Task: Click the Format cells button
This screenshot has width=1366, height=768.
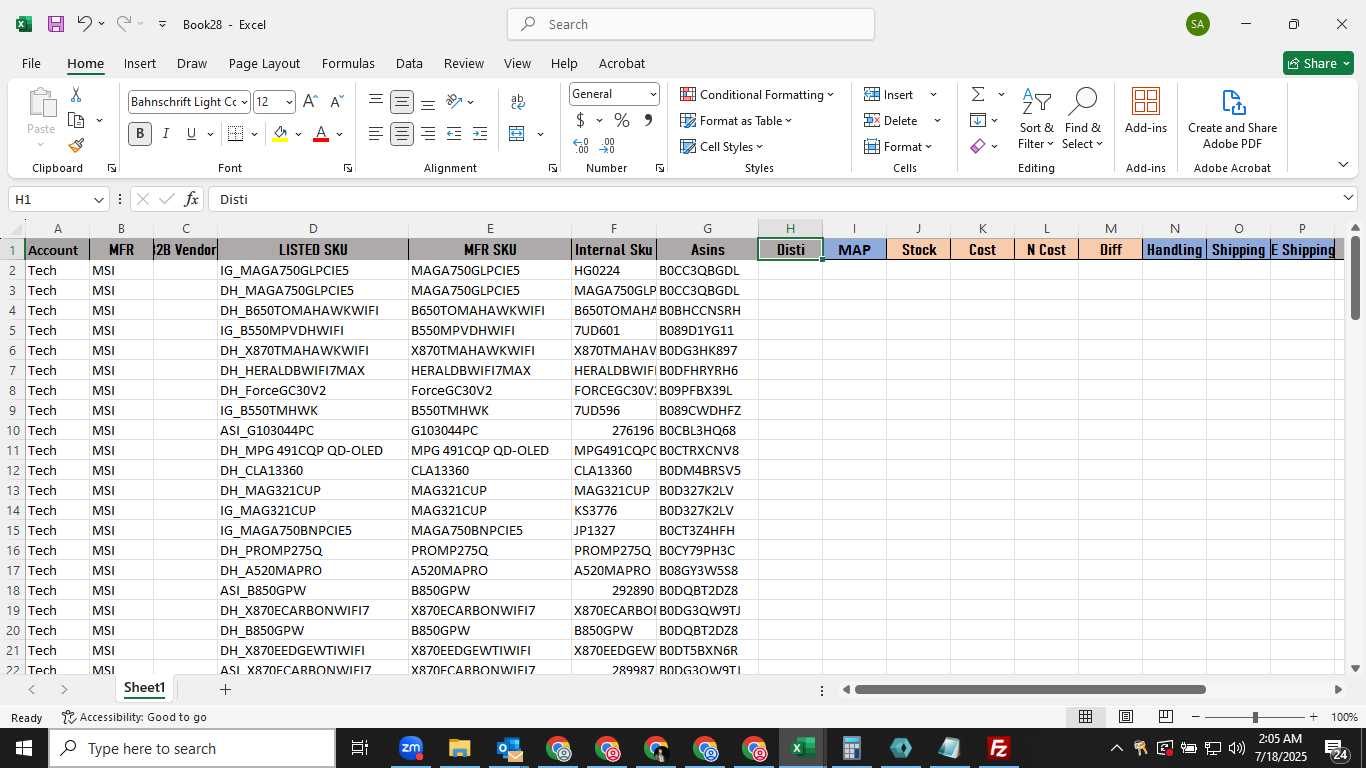Action: 898,146
